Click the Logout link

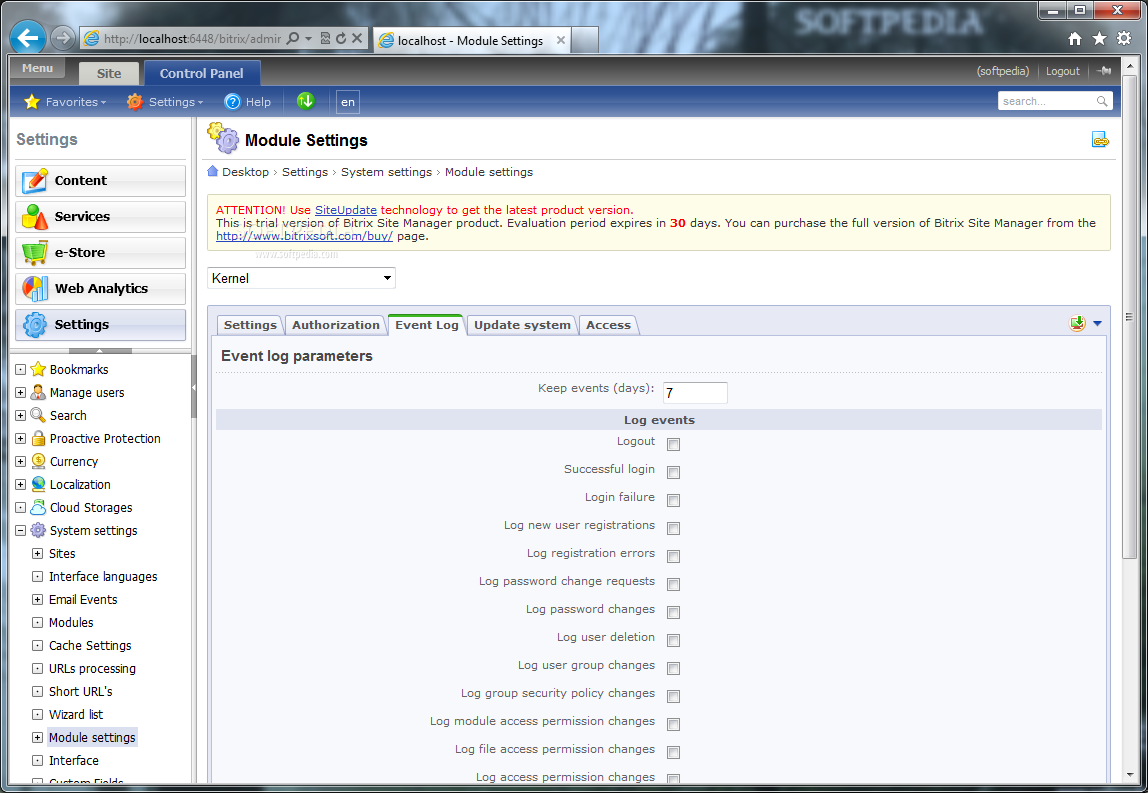coord(1062,71)
